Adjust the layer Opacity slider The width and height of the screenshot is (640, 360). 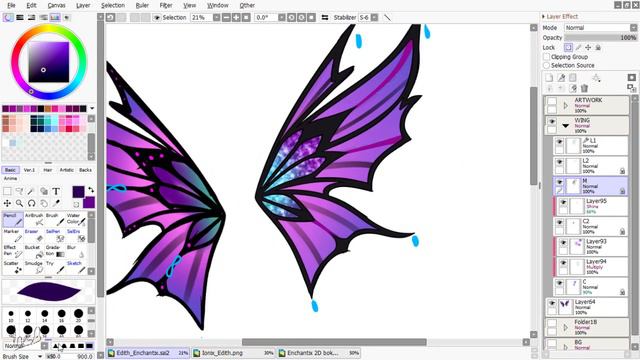click(x=600, y=38)
